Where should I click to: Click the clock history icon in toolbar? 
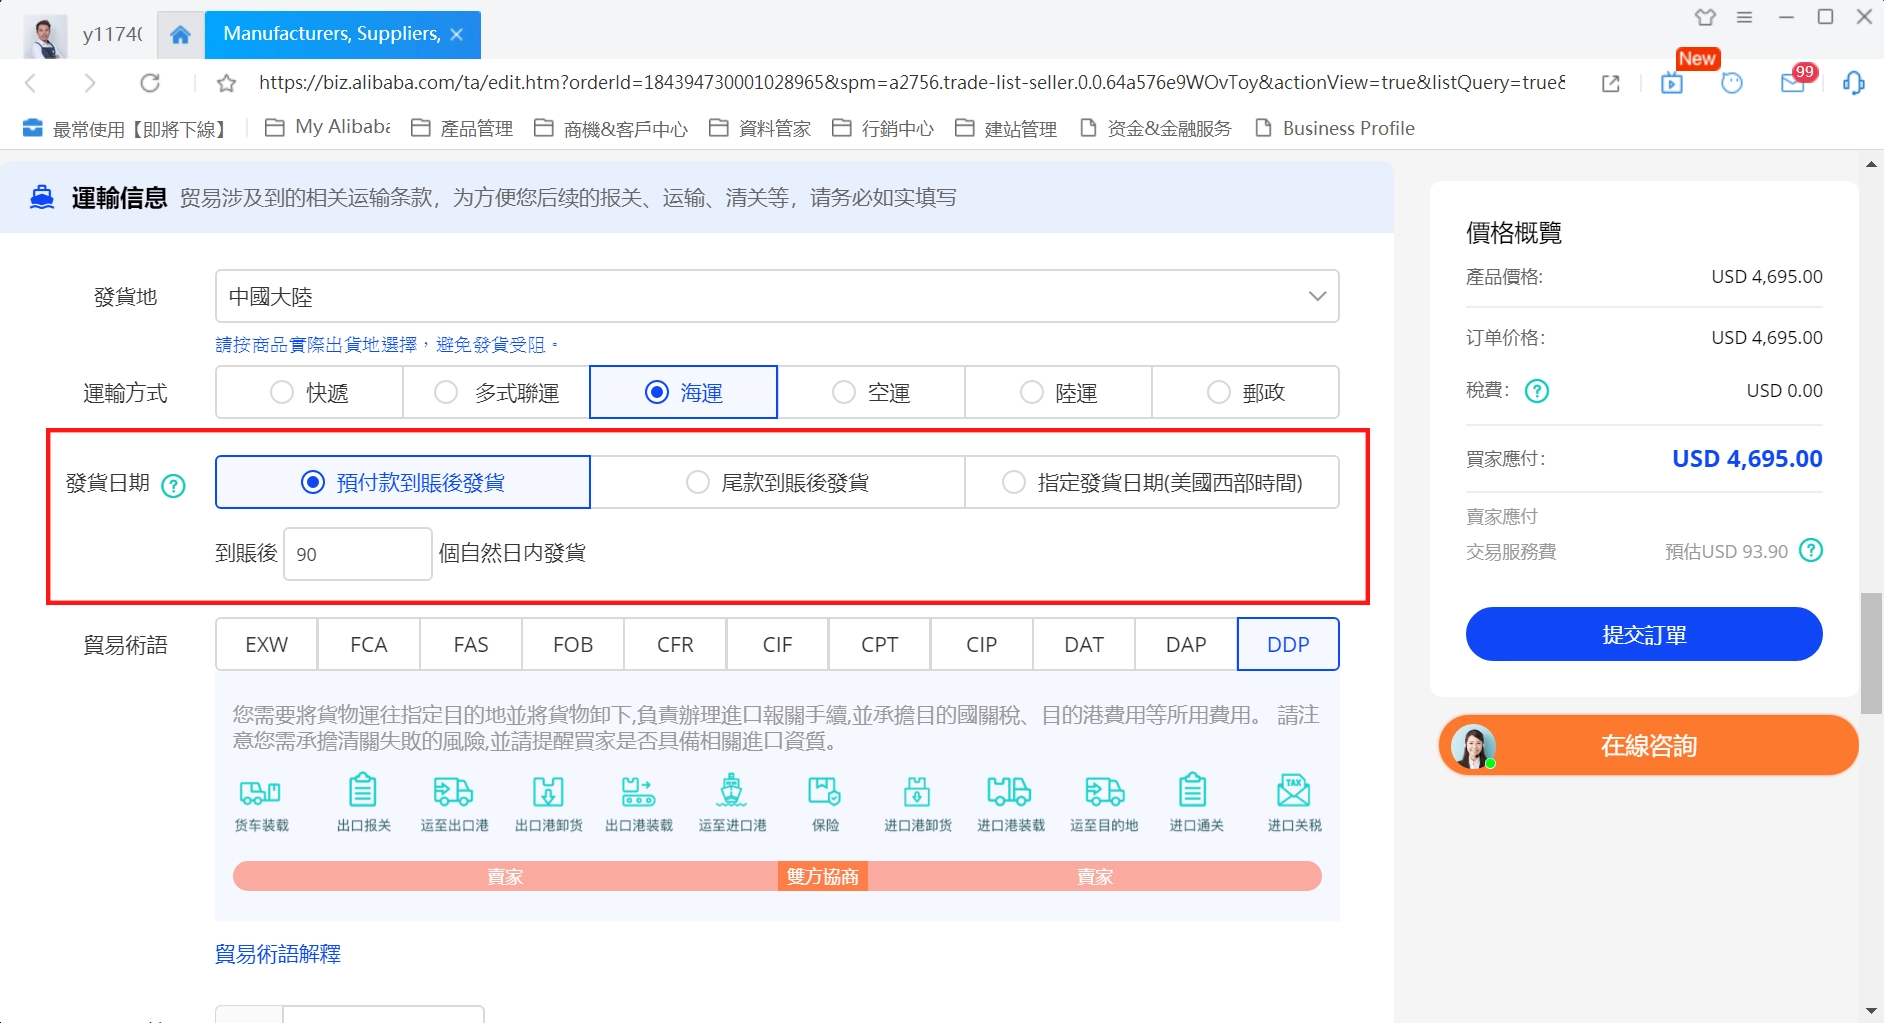pos(1732,83)
